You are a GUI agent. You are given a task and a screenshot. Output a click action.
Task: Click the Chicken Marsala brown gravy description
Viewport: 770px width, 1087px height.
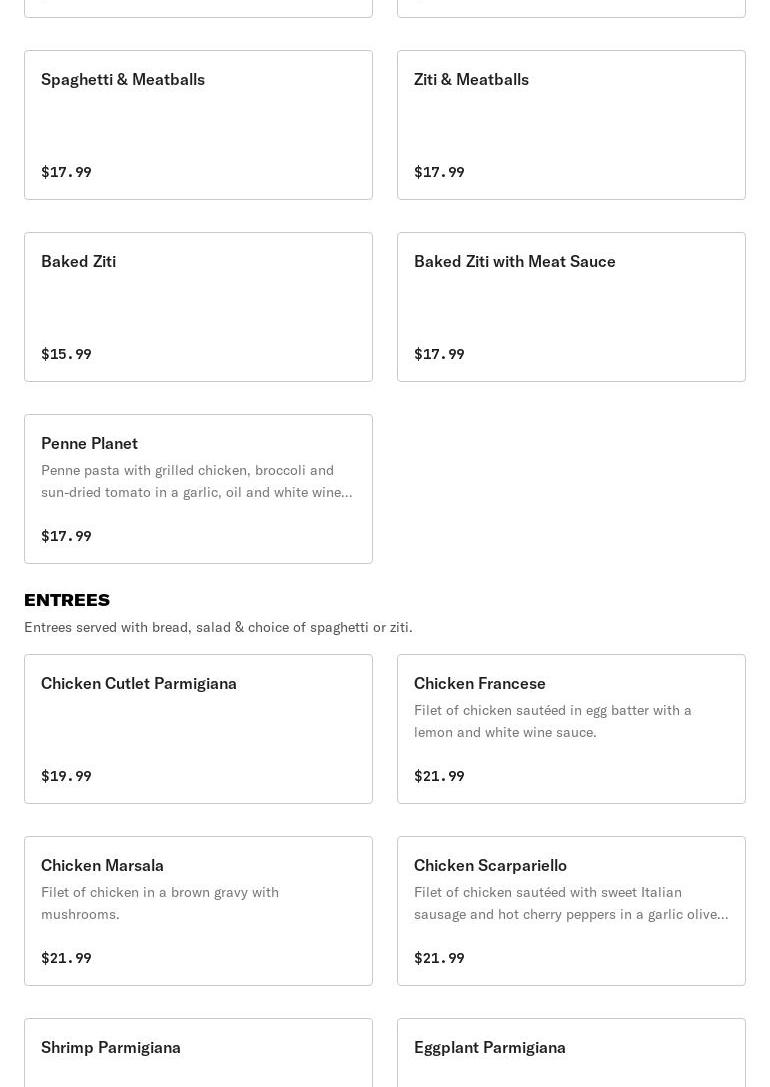[x=160, y=903]
